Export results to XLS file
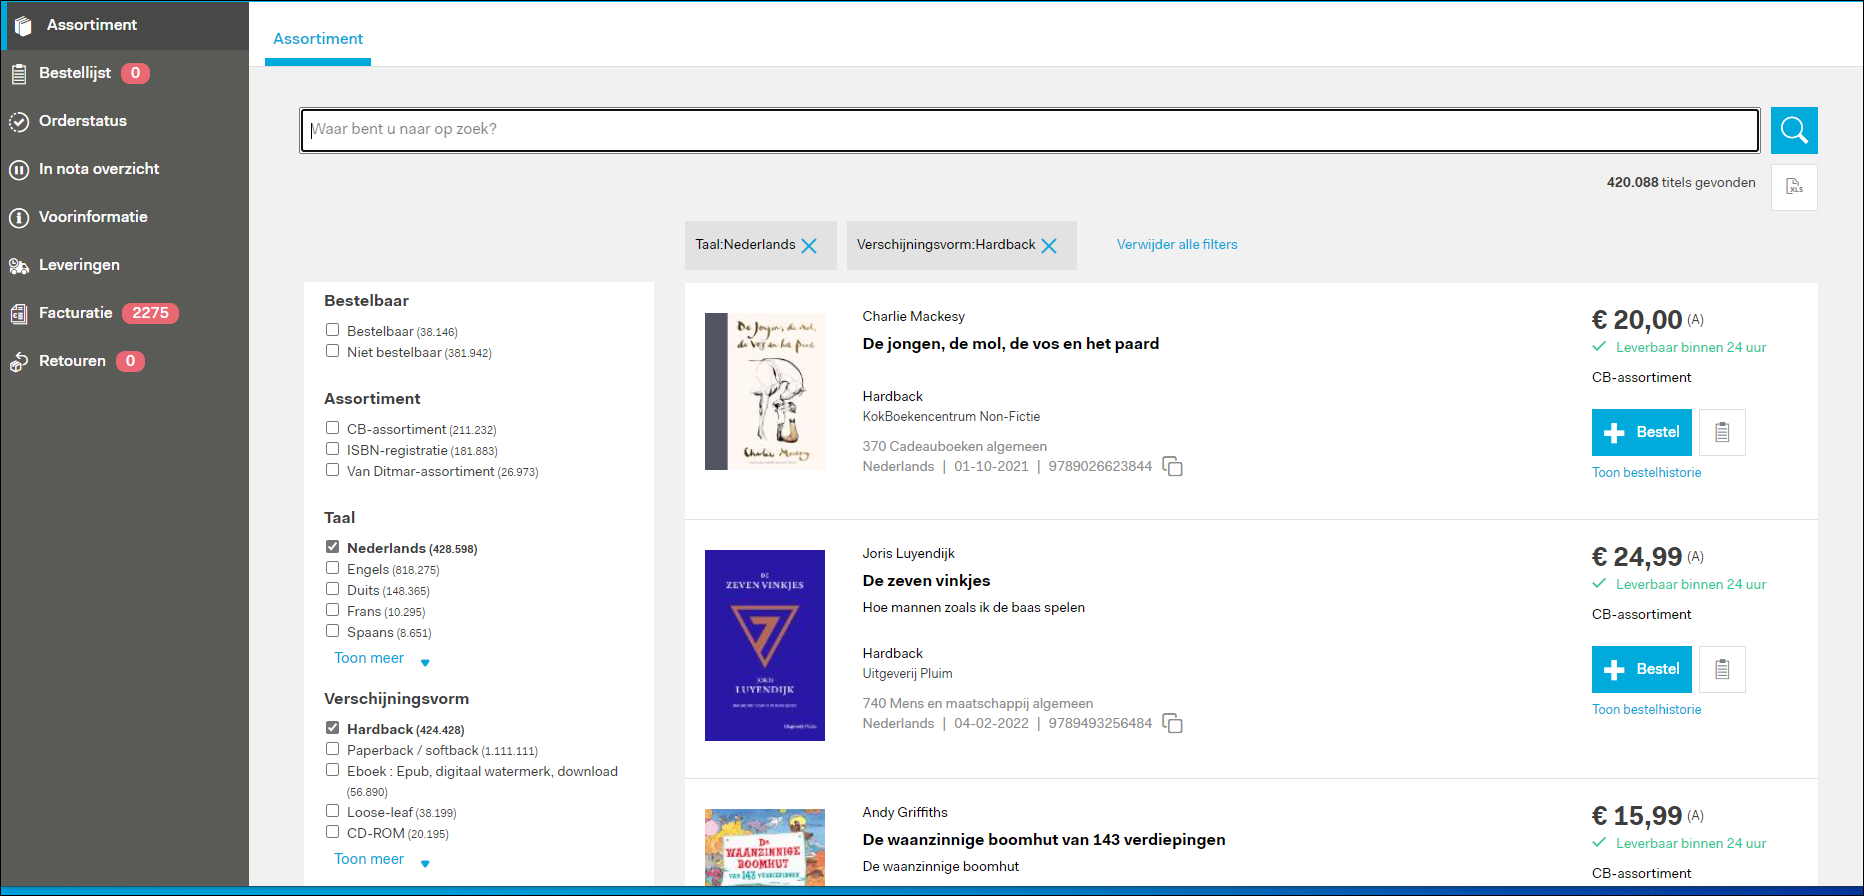Image resolution: width=1864 pixels, height=896 pixels. [1794, 187]
